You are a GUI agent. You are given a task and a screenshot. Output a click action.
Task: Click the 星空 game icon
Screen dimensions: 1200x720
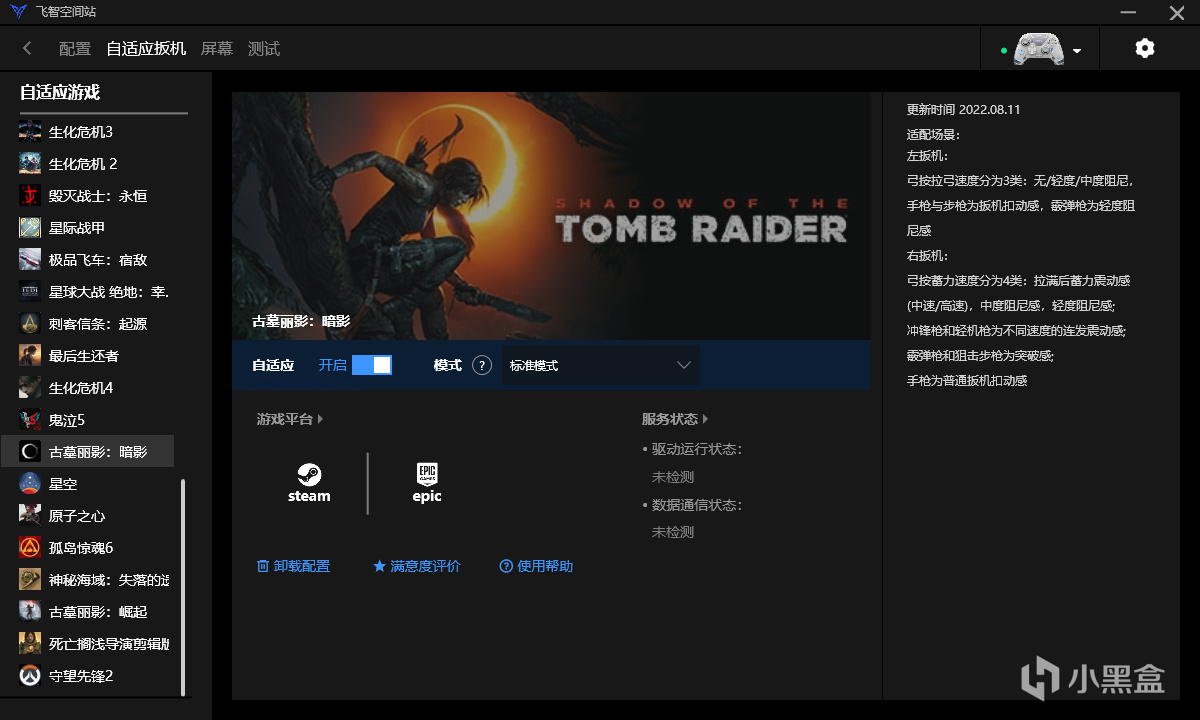(x=30, y=483)
